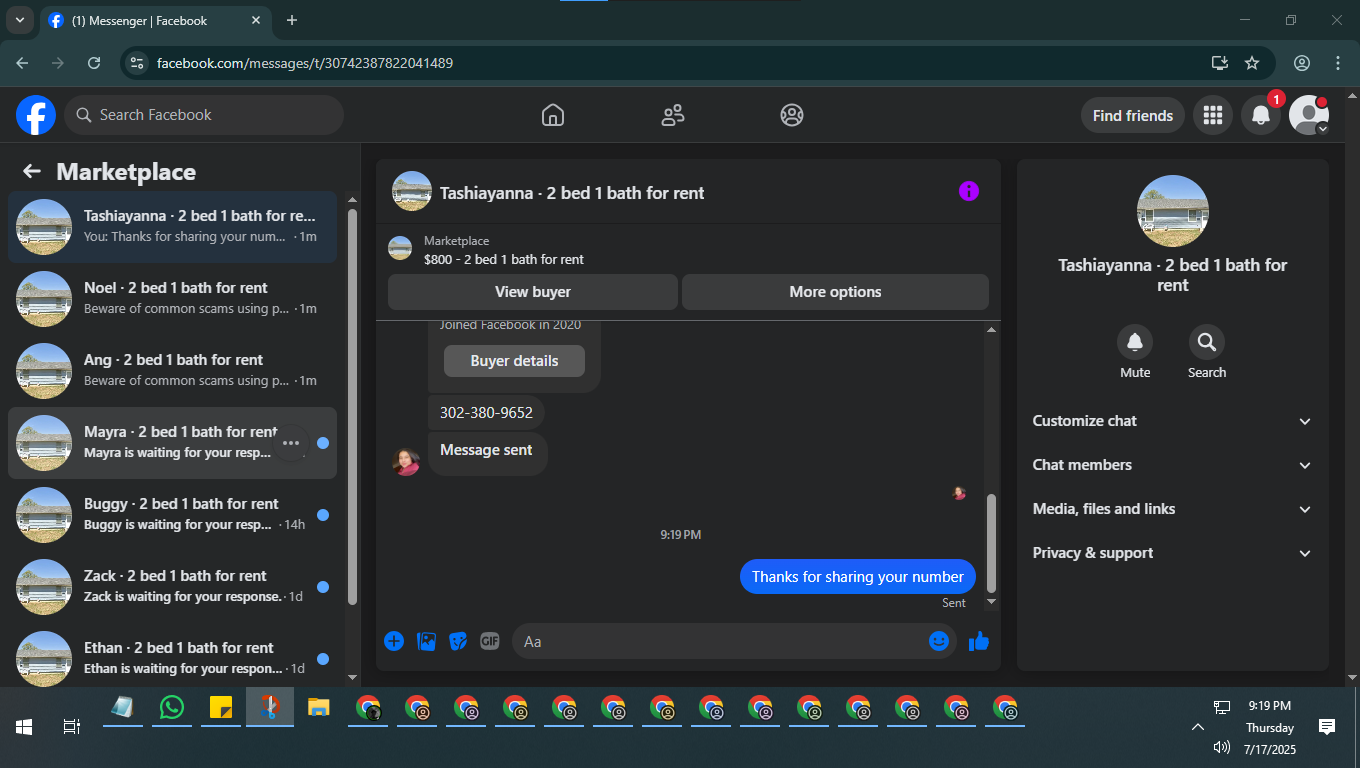Show hidden system tray icons
The width and height of the screenshot is (1360, 768).
[x=1196, y=727]
